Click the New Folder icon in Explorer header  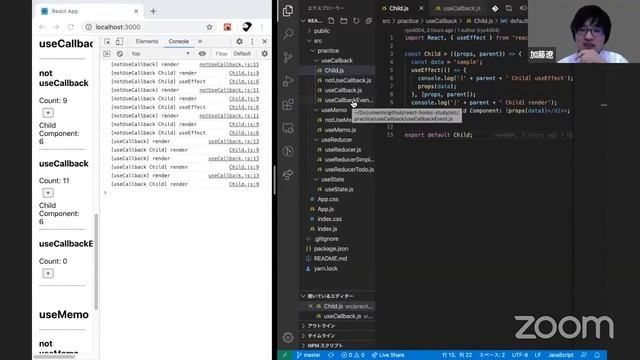click(x=344, y=20)
